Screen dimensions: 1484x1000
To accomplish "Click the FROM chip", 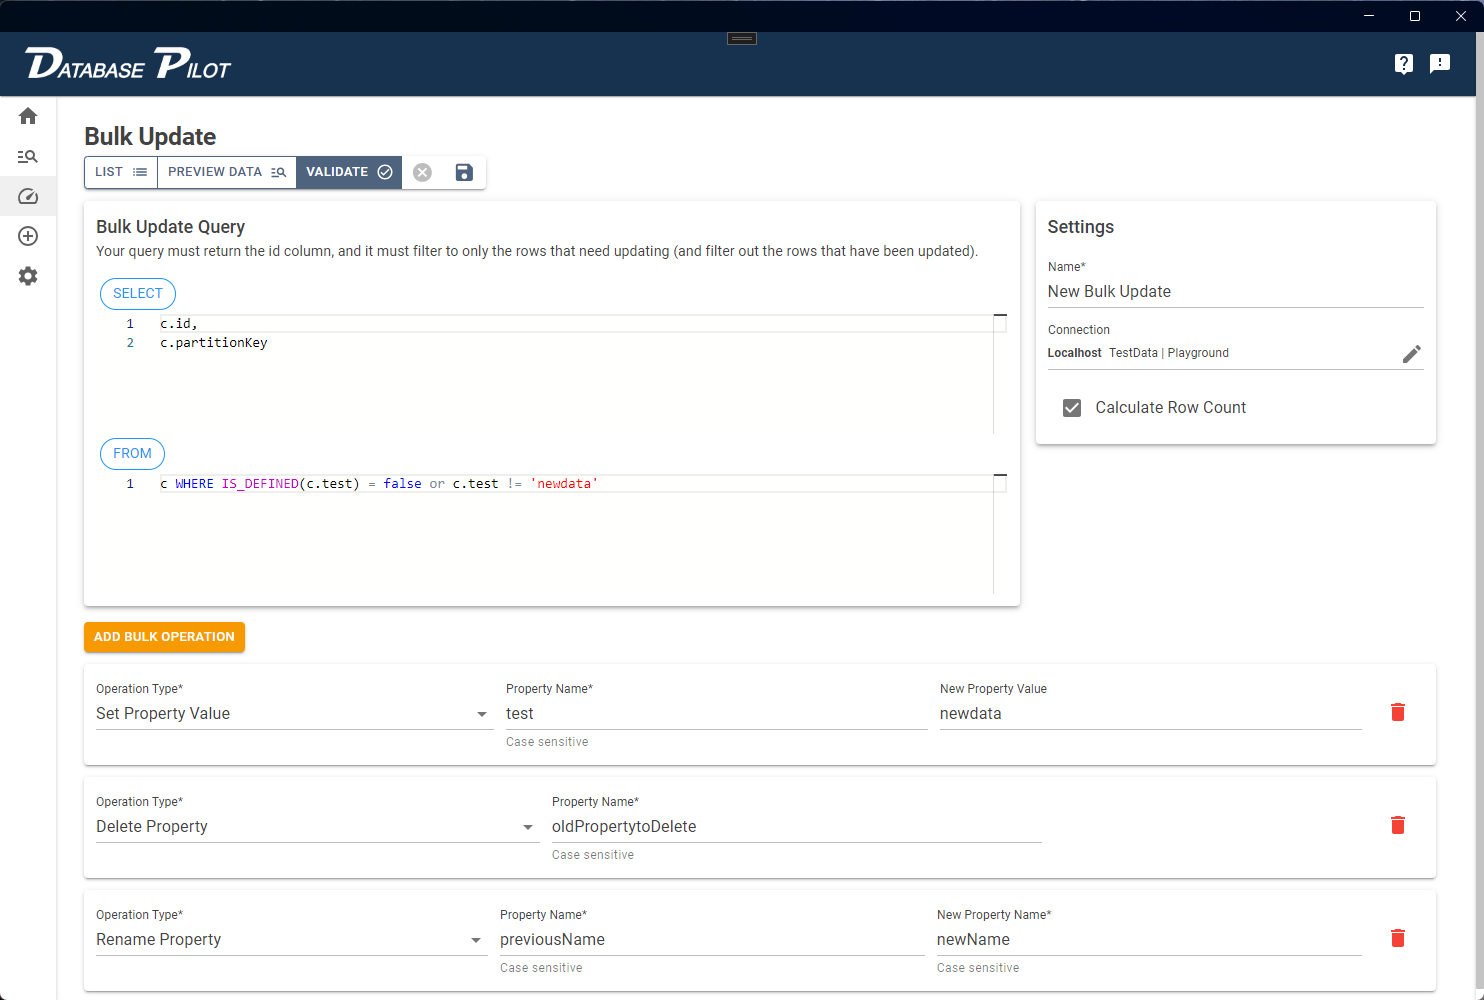I will (x=132, y=454).
